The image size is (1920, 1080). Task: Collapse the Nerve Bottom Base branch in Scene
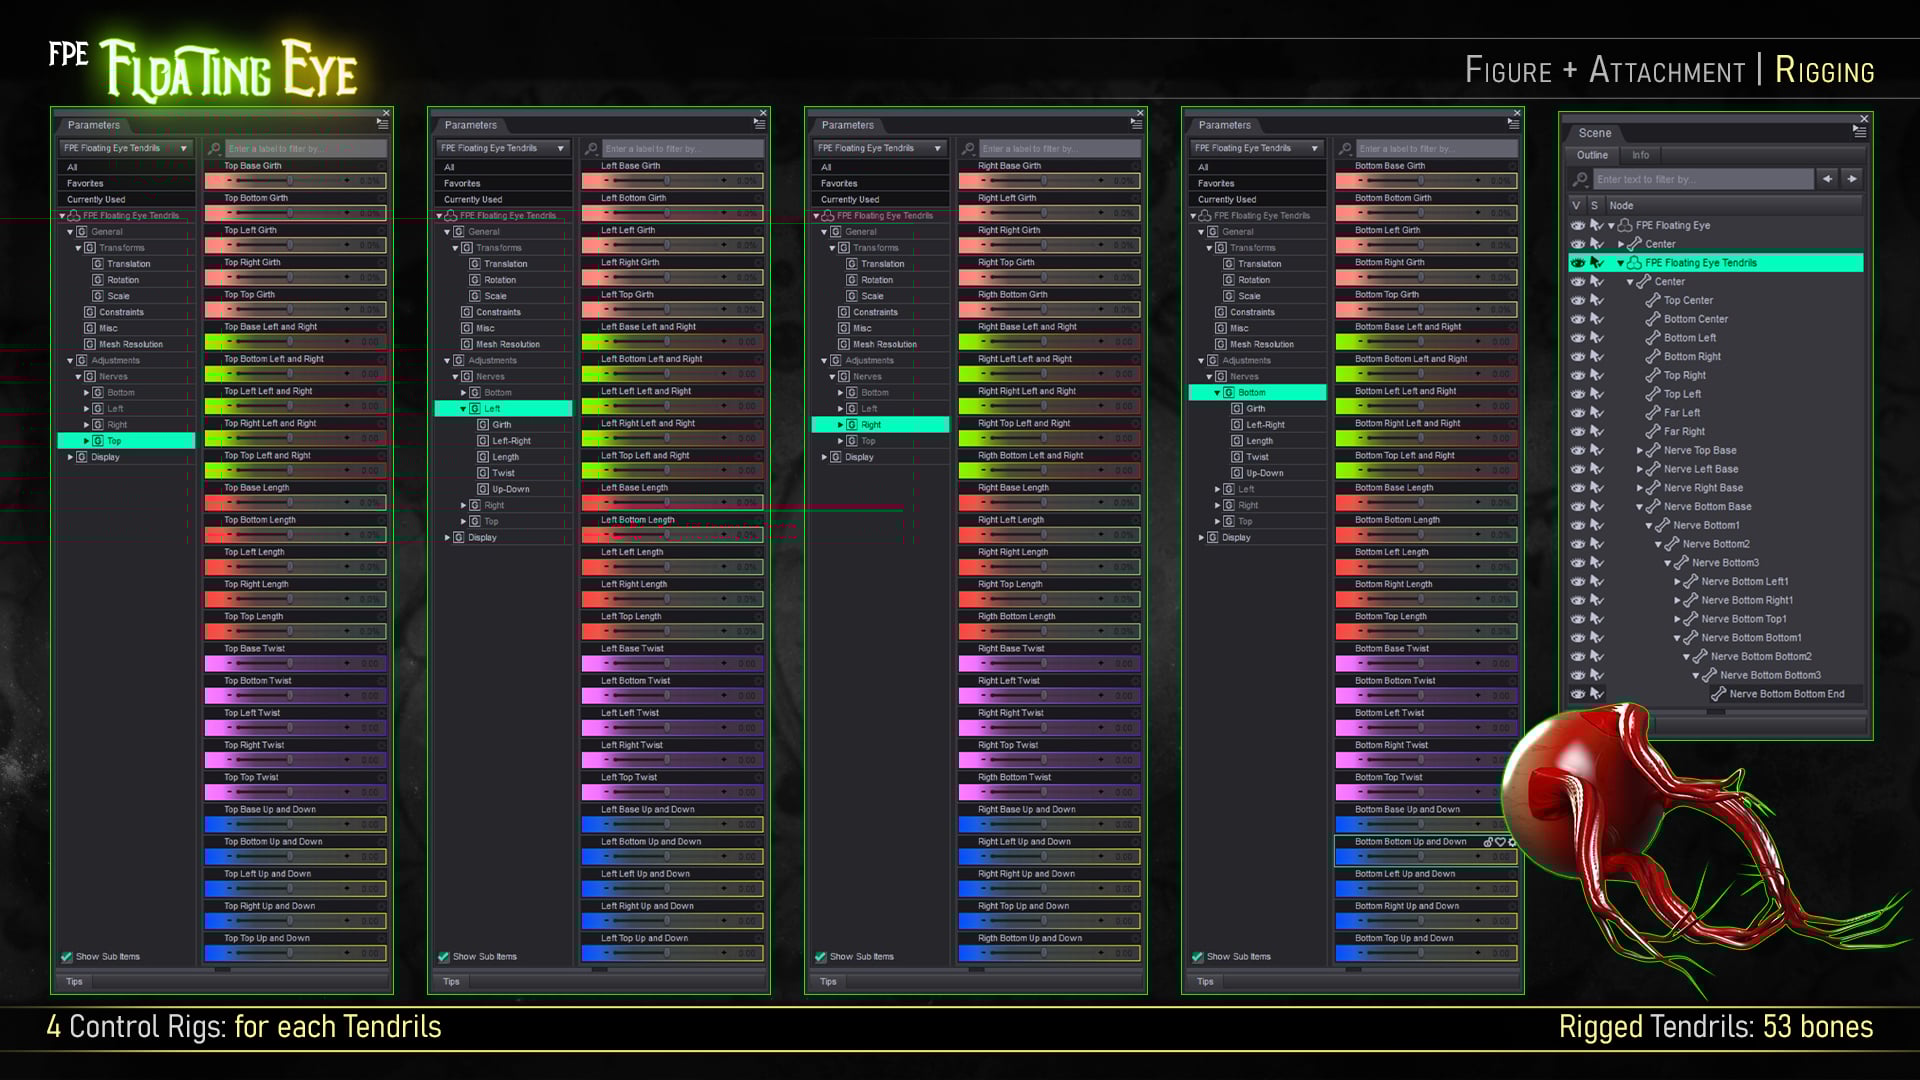click(1638, 506)
